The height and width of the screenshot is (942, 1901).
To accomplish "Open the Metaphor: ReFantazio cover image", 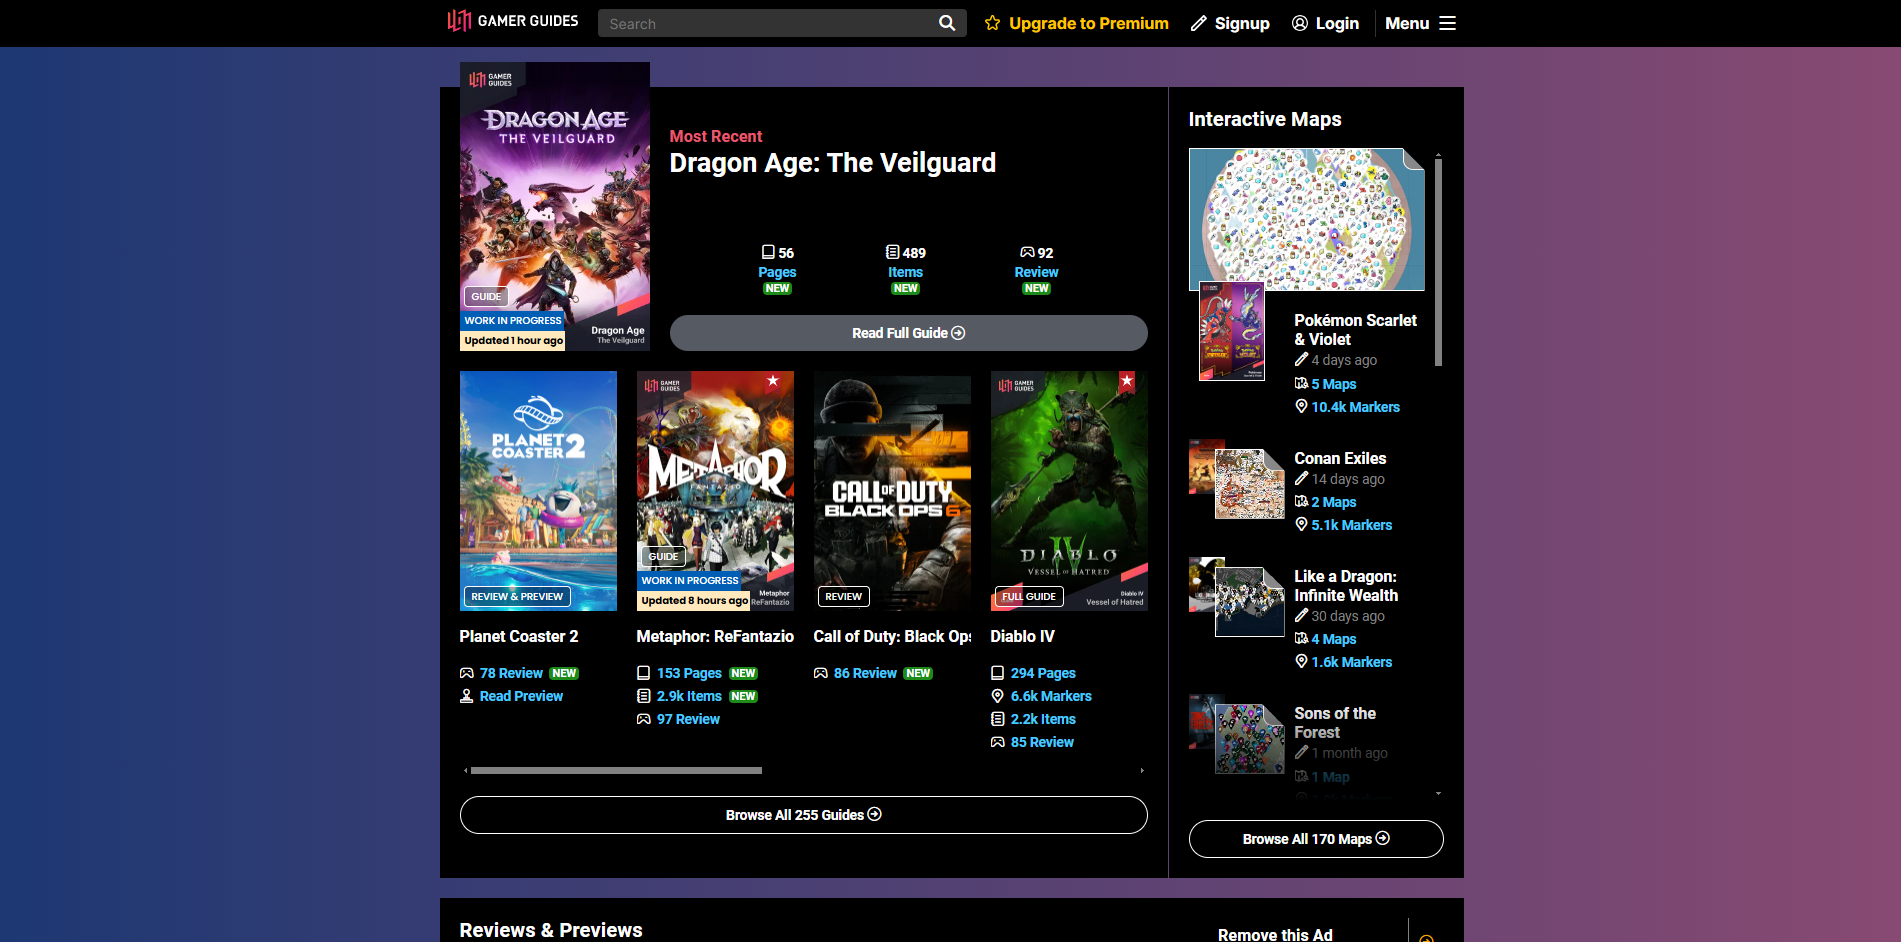I will (x=715, y=491).
